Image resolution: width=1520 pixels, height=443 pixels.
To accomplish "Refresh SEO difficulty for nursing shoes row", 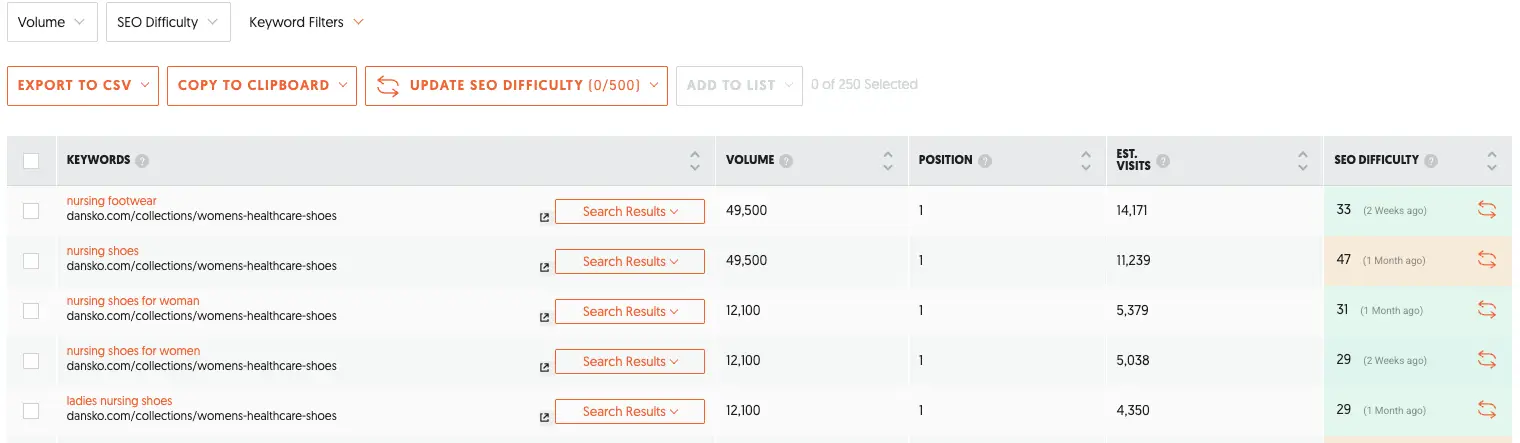I will point(1487,260).
